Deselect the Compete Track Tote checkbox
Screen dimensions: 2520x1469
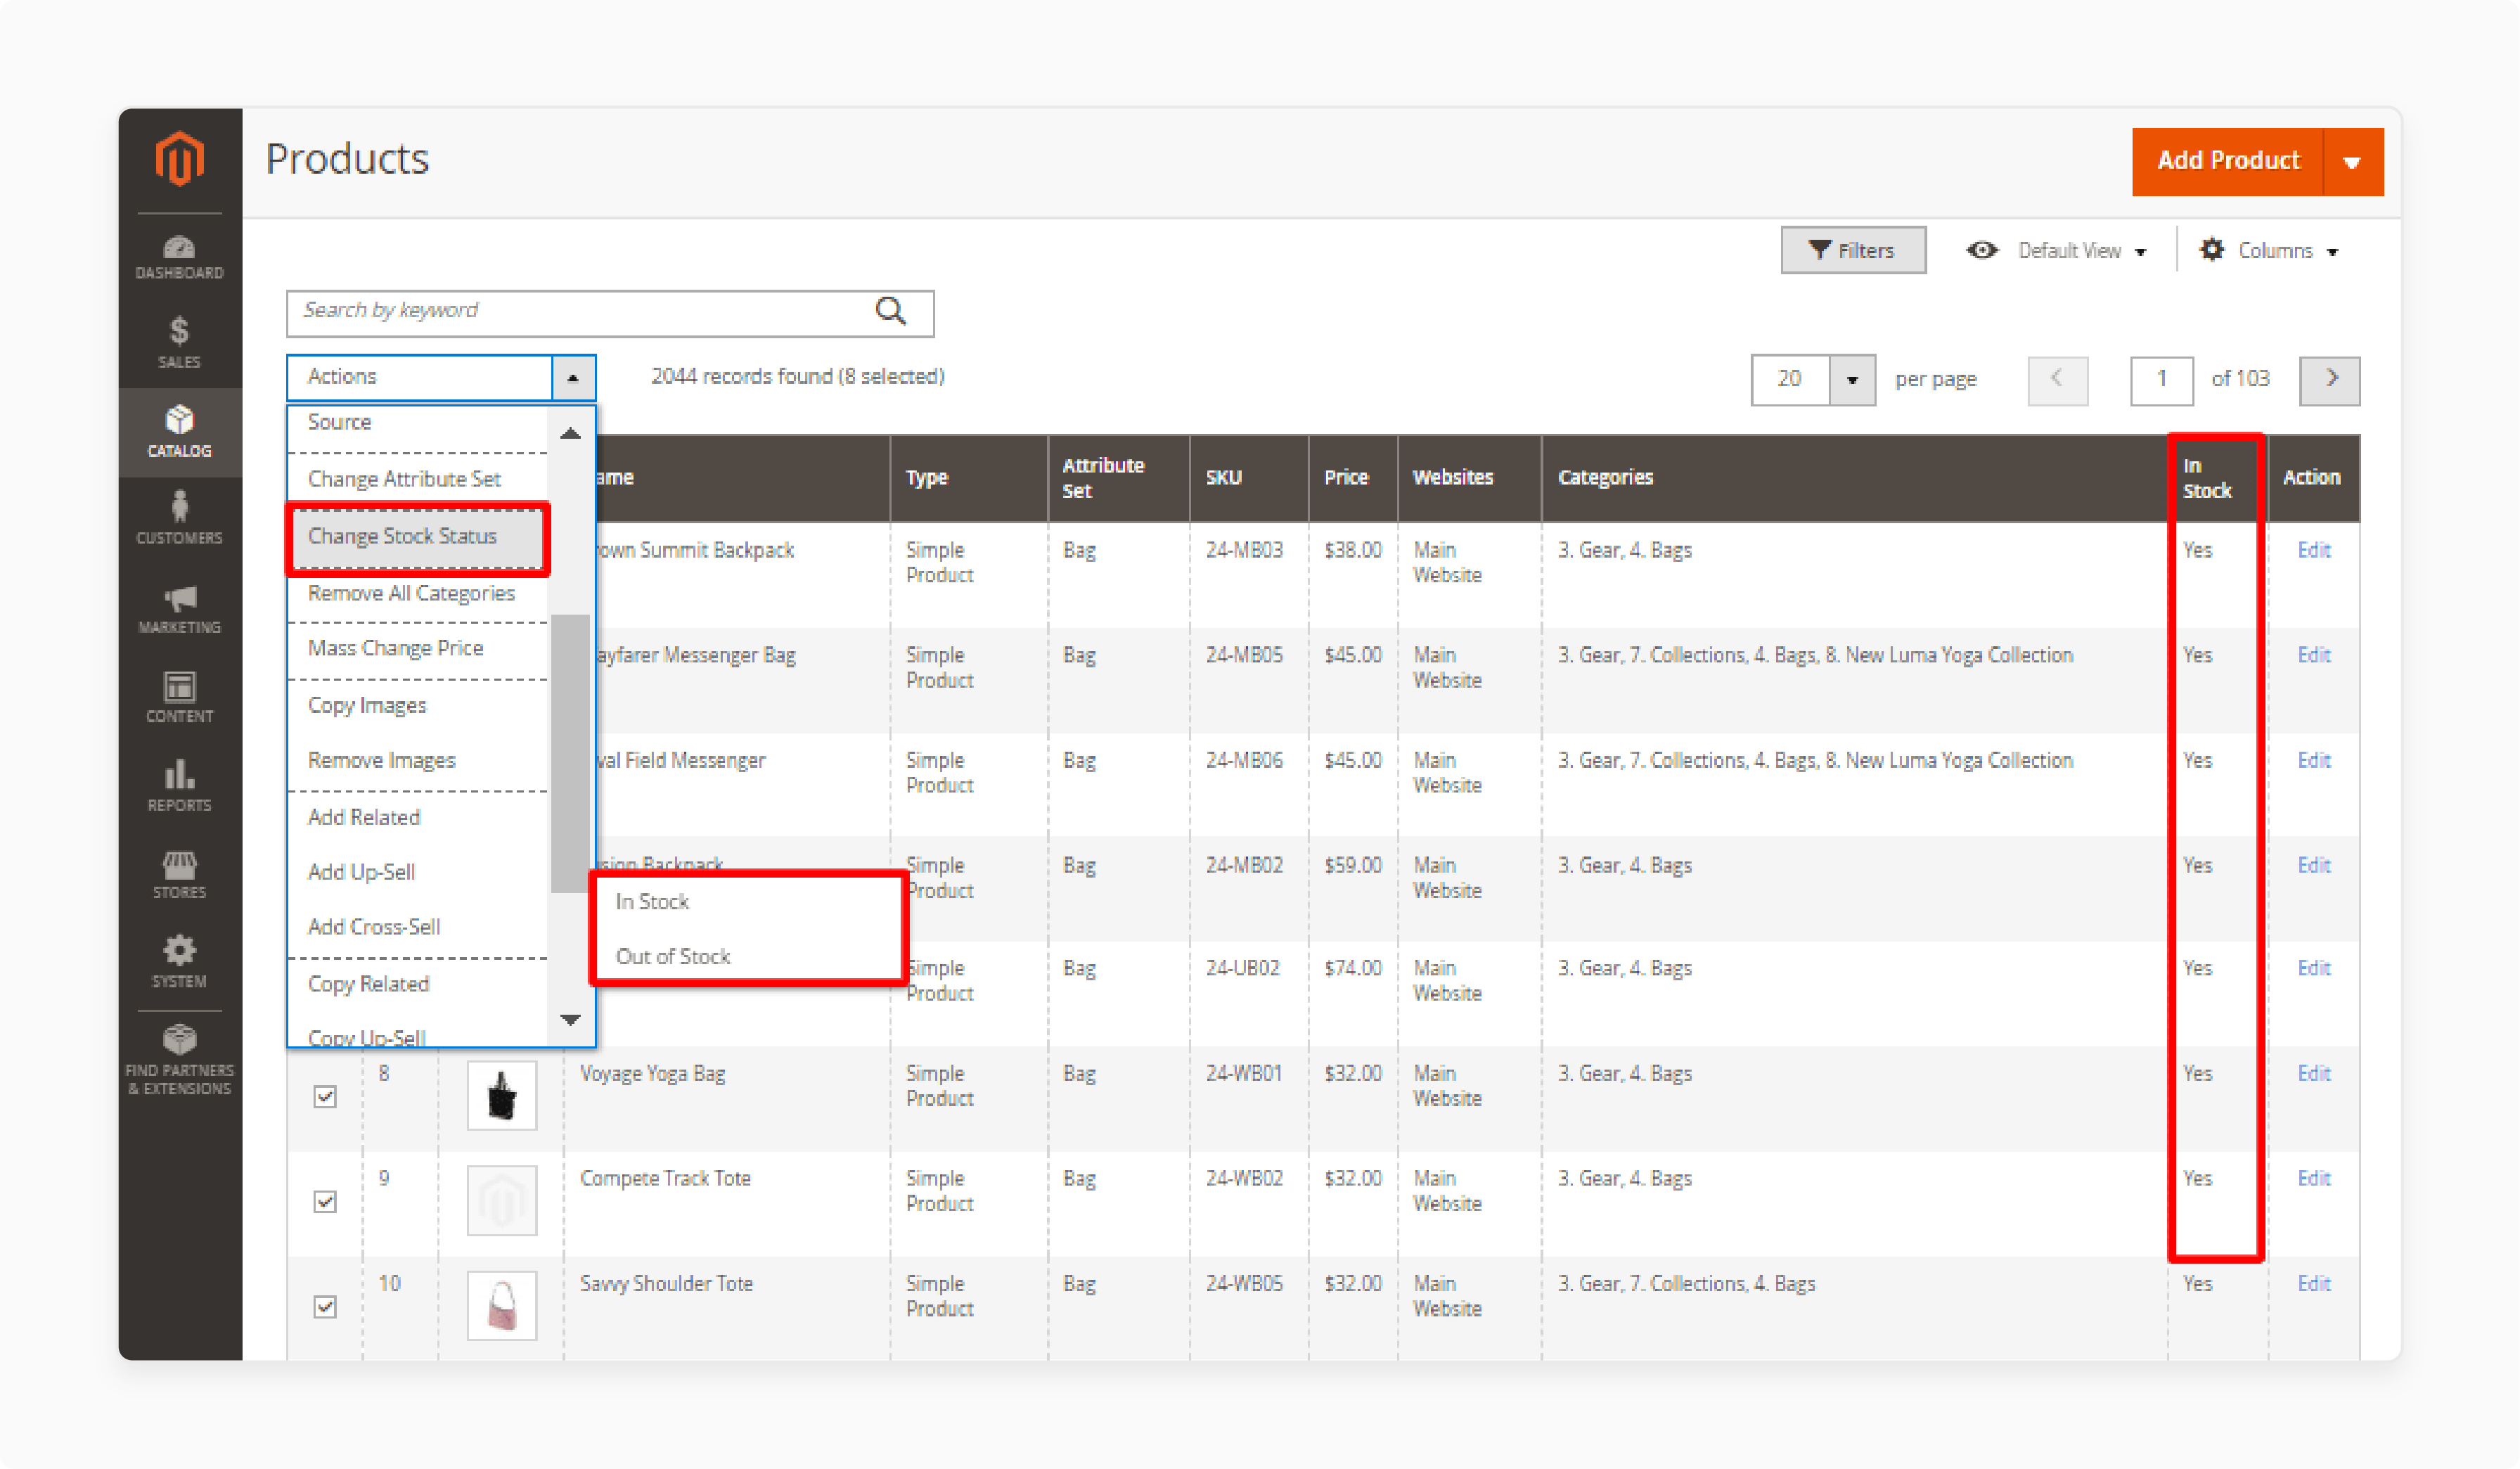[x=324, y=1201]
